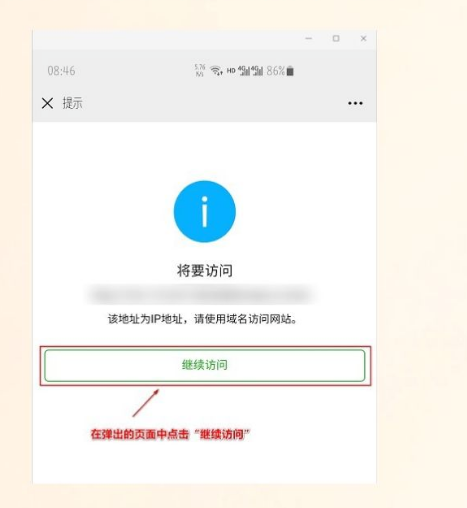
Task: Click the 4G signal strength bars
Action: [251, 71]
